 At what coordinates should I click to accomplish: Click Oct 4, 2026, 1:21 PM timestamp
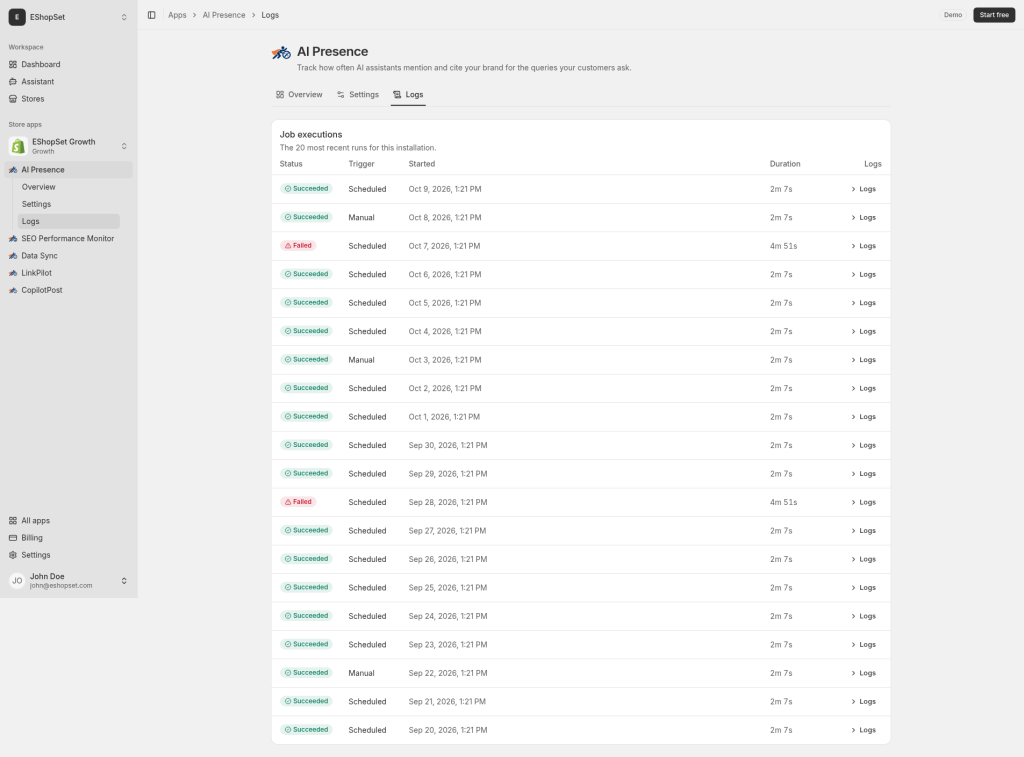coord(445,332)
